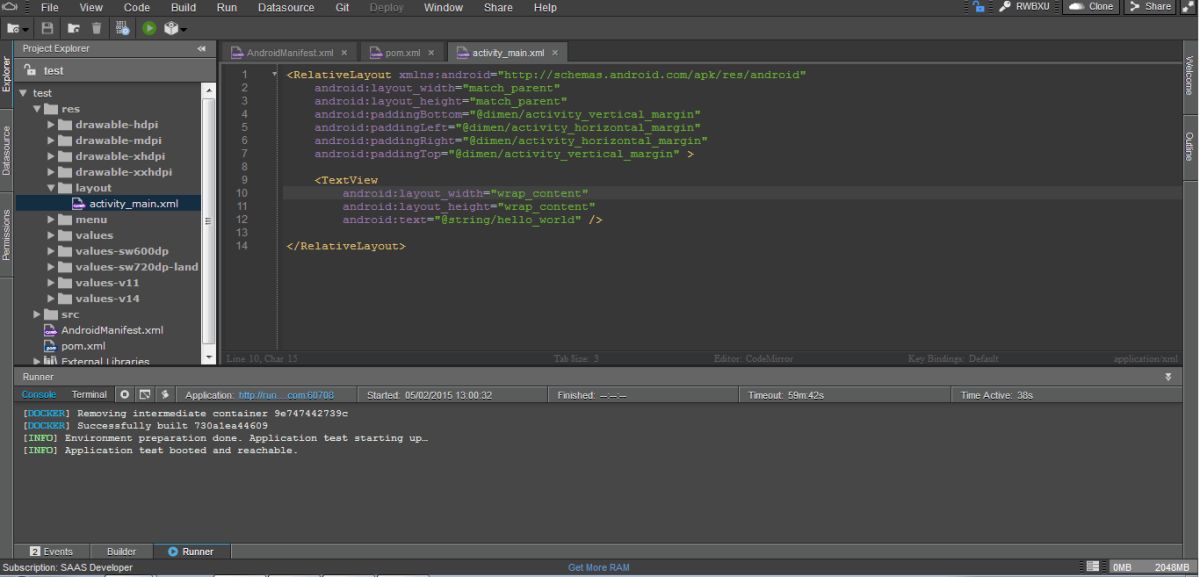The width and height of the screenshot is (1200, 577).
Task: Click the binary build toolbar icon
Action: click(x=123, y=29)
